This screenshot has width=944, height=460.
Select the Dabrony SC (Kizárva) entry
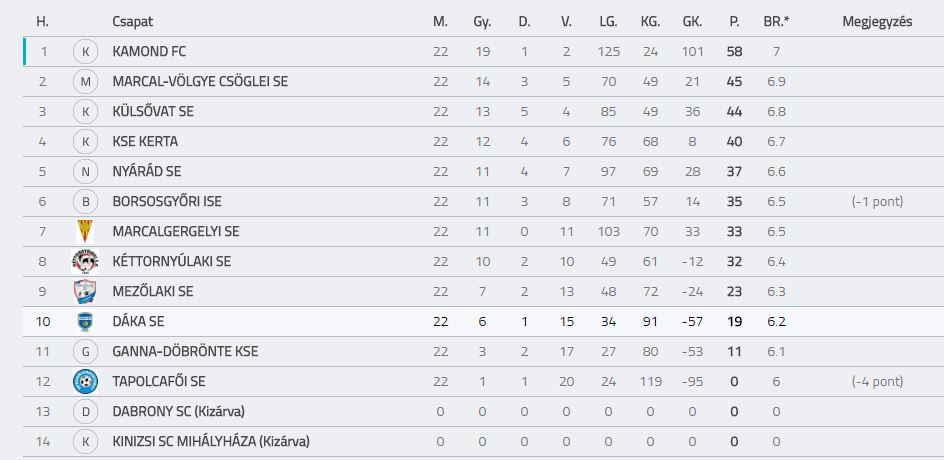click(178, 412)
